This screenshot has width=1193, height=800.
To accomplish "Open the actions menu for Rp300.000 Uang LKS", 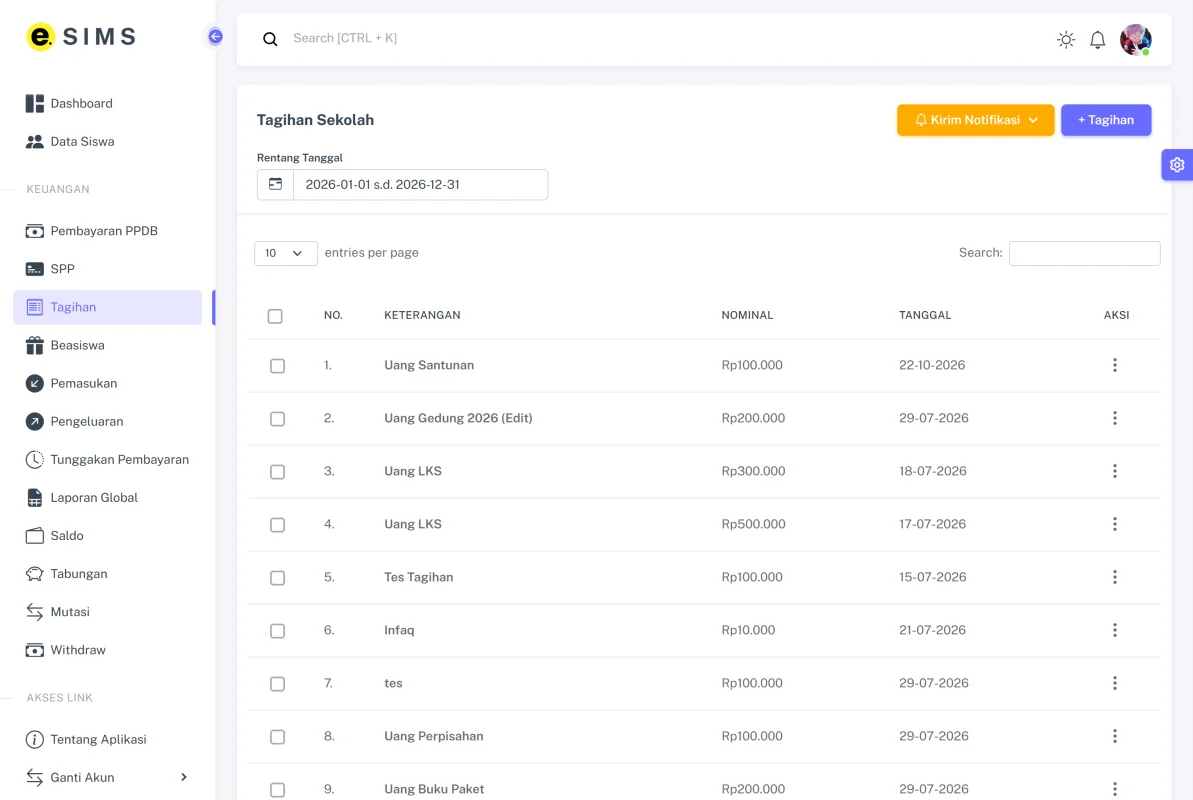I will tap(1115, 471).
